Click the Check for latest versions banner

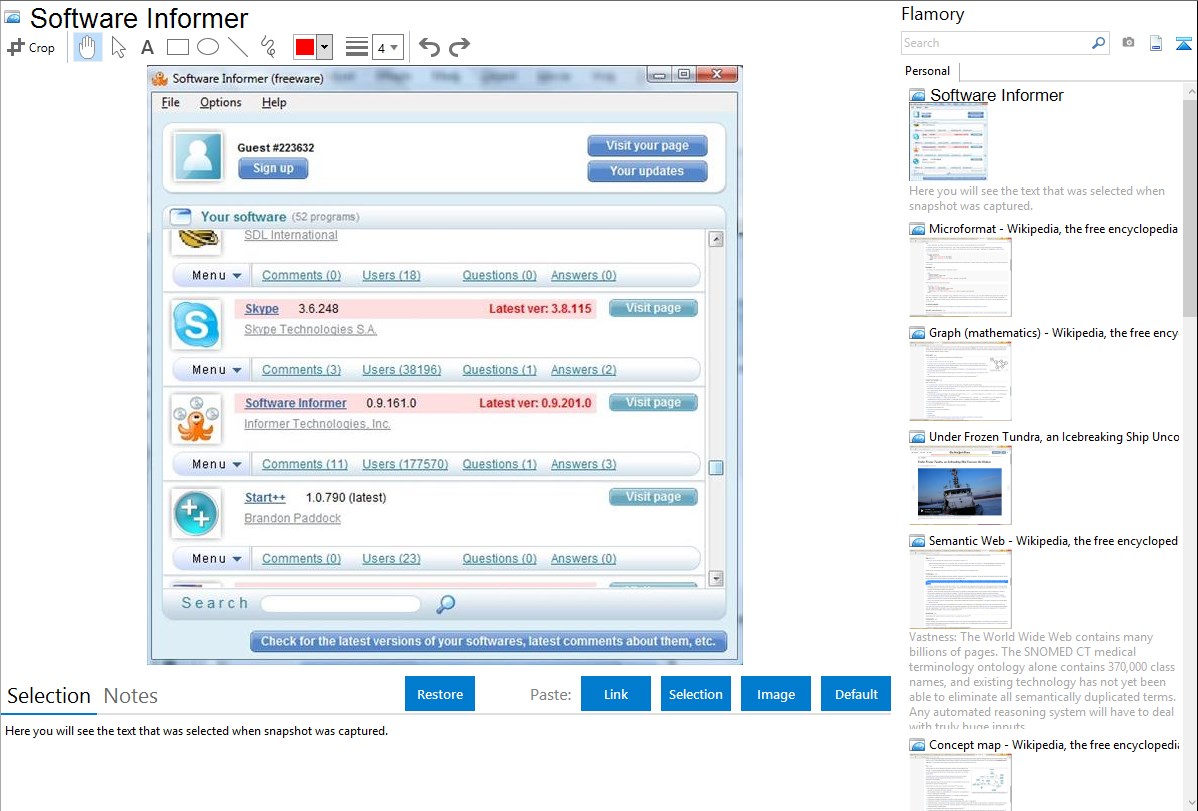point(488,641)
